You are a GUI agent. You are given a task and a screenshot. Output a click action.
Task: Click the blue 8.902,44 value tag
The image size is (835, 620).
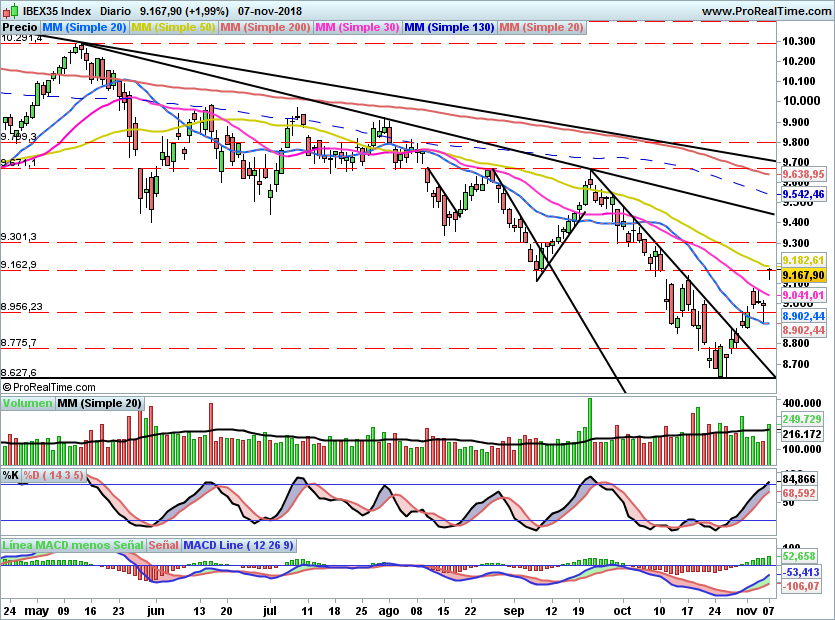[804, 316]
